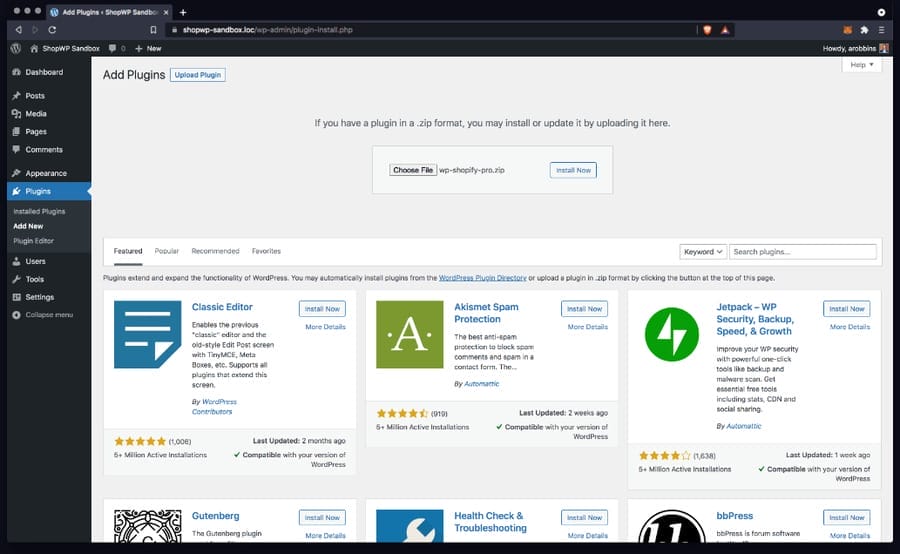This screenshot has height=554, width=900.
Task: Install the uploaded wp-shopify-pro.zip
Action: (x=573, y=170)
